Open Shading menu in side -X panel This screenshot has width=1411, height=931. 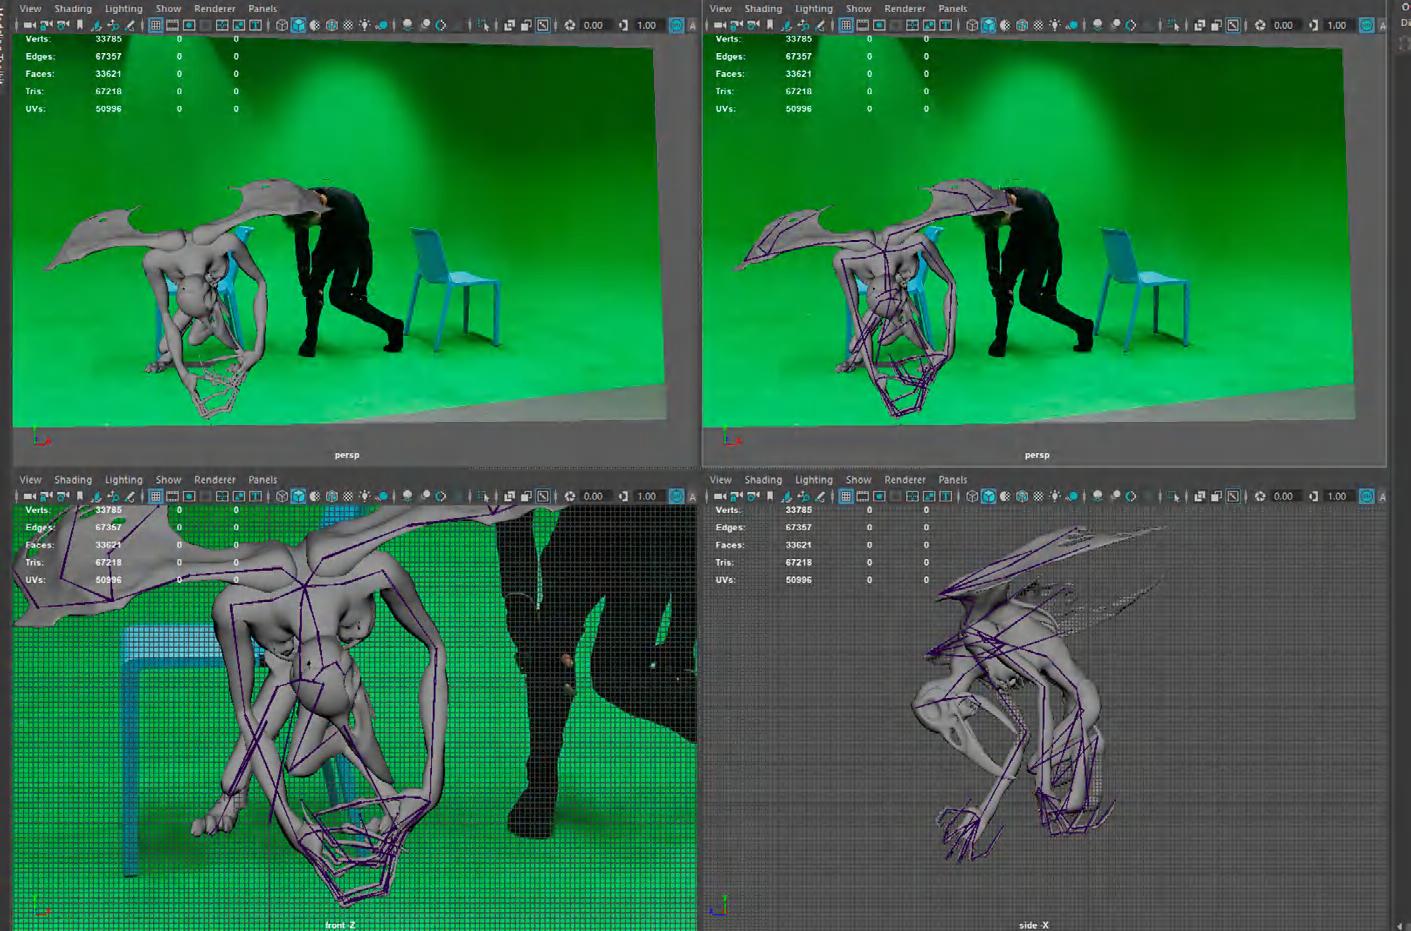[763, 480]
